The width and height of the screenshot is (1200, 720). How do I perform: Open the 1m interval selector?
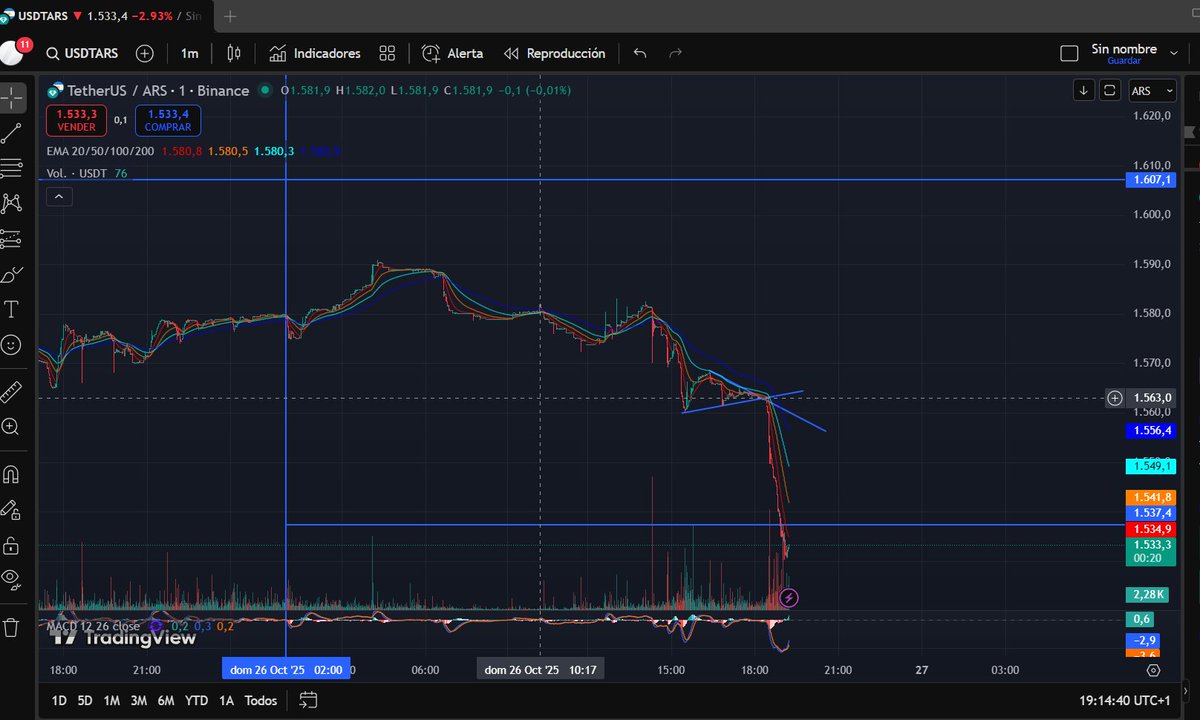(189, 53)
